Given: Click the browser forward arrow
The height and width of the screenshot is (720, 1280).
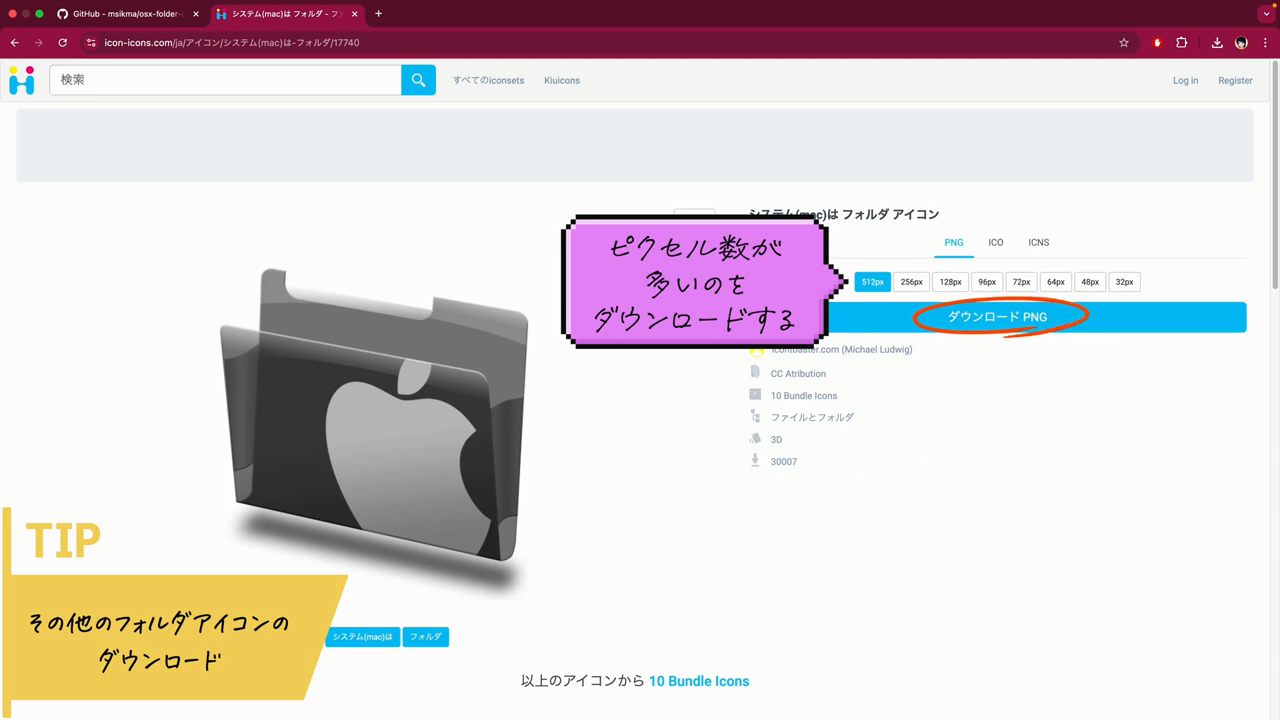Looking at the screenshot, I should point(38,43).
